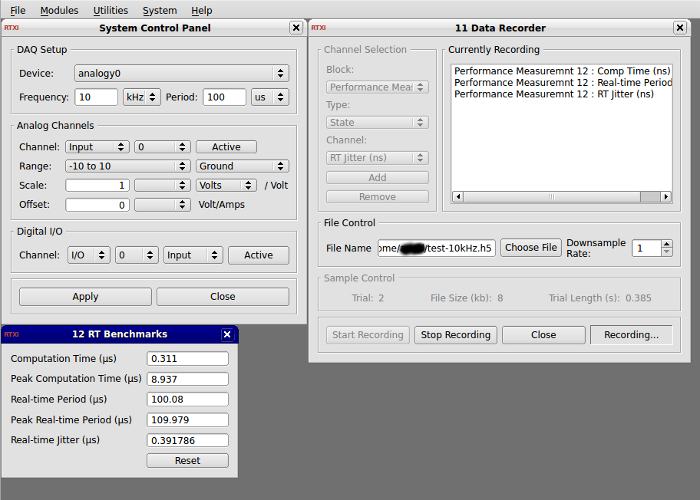
Task: Select the RT Jitter entry in recording list
Action: click(553, 94)
